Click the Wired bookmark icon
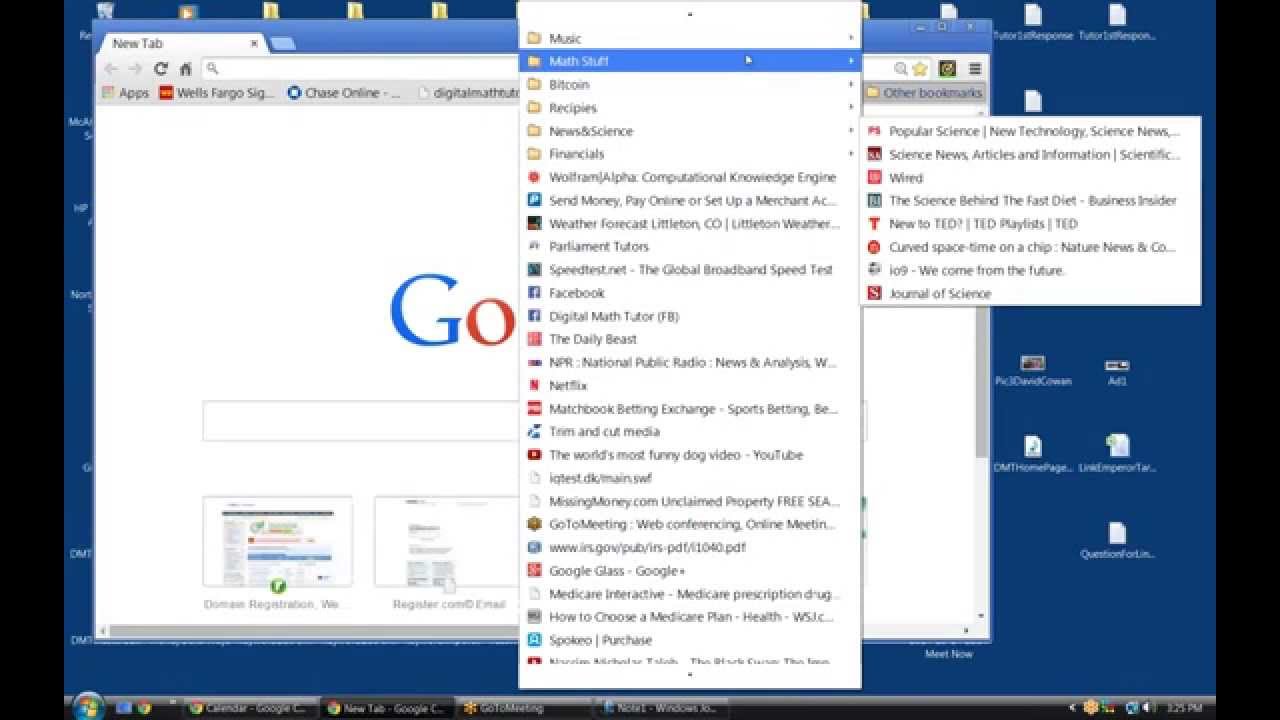Viewport: 1280px width, 720px height. [x=874, y=178]
